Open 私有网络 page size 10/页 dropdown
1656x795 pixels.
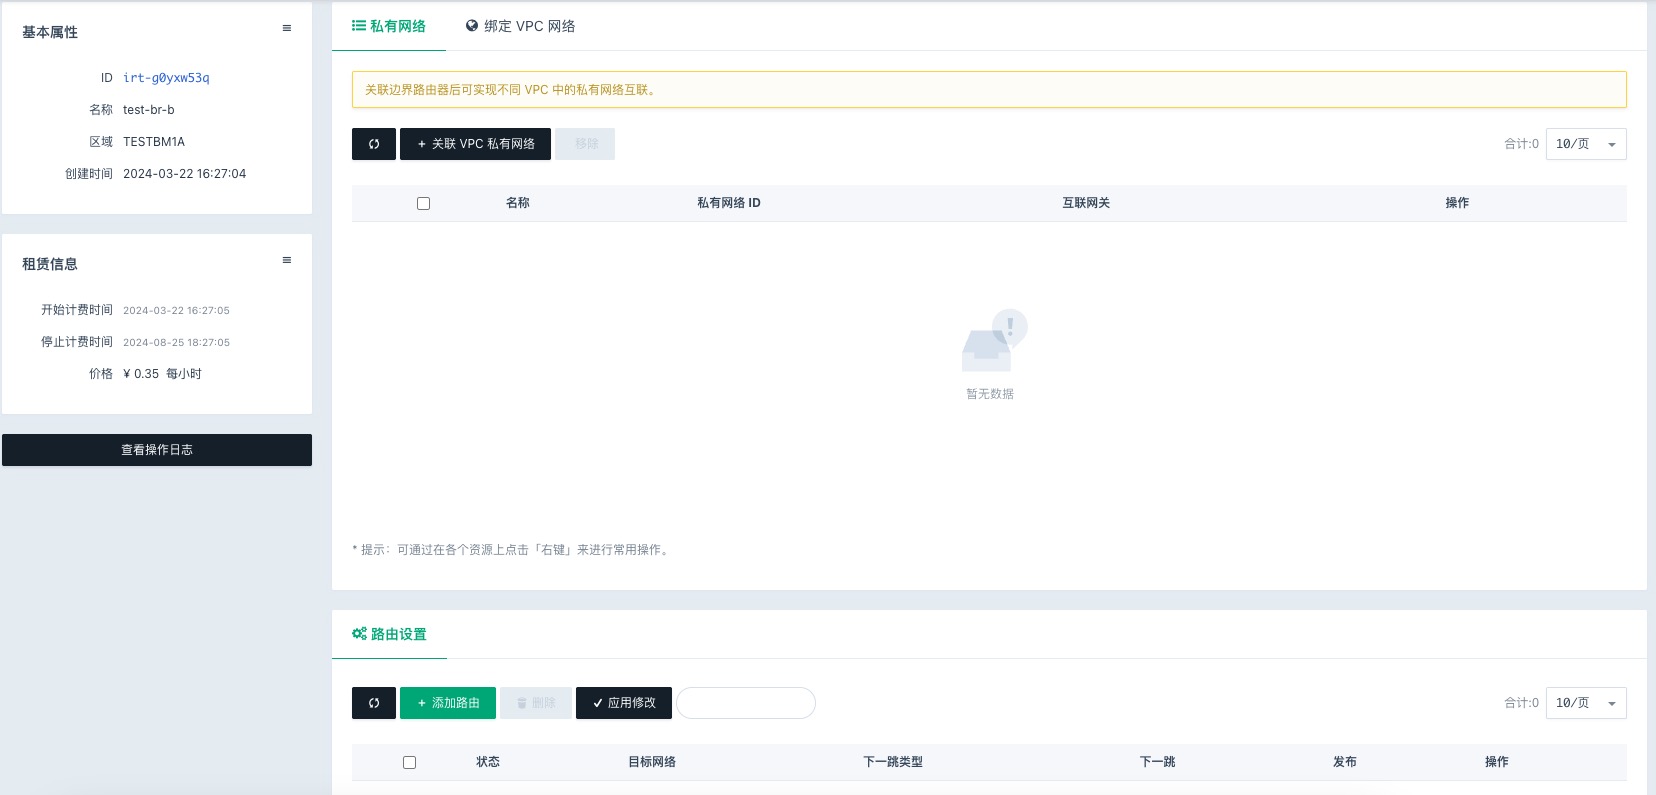(1586, 144)
